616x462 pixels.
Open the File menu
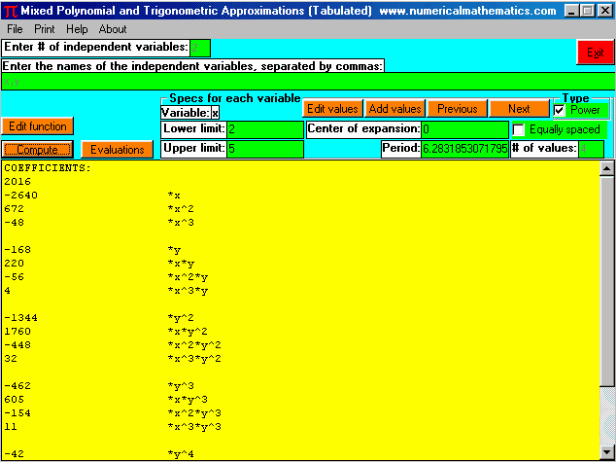coord(15,29)
